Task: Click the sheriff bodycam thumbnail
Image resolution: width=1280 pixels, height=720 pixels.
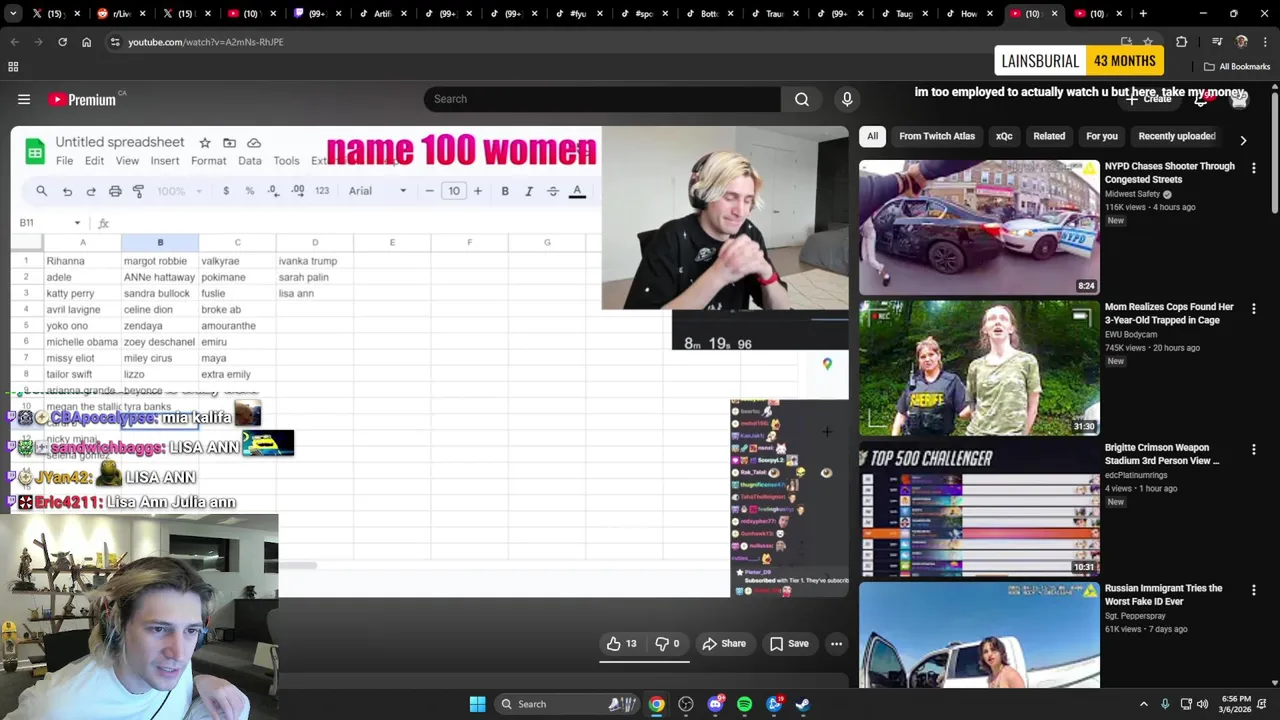Action: 979,368
